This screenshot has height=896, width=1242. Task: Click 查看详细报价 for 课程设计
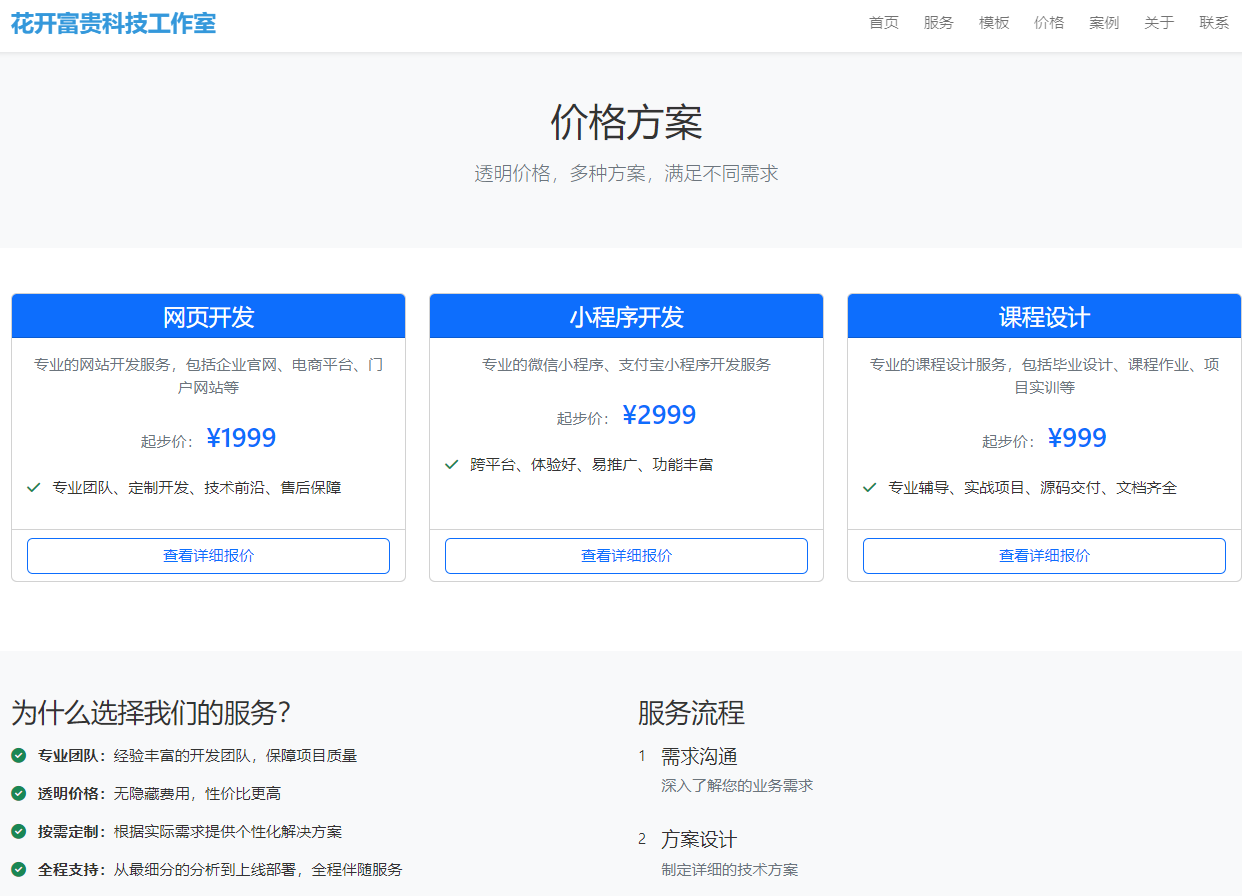click(1044, 555)
